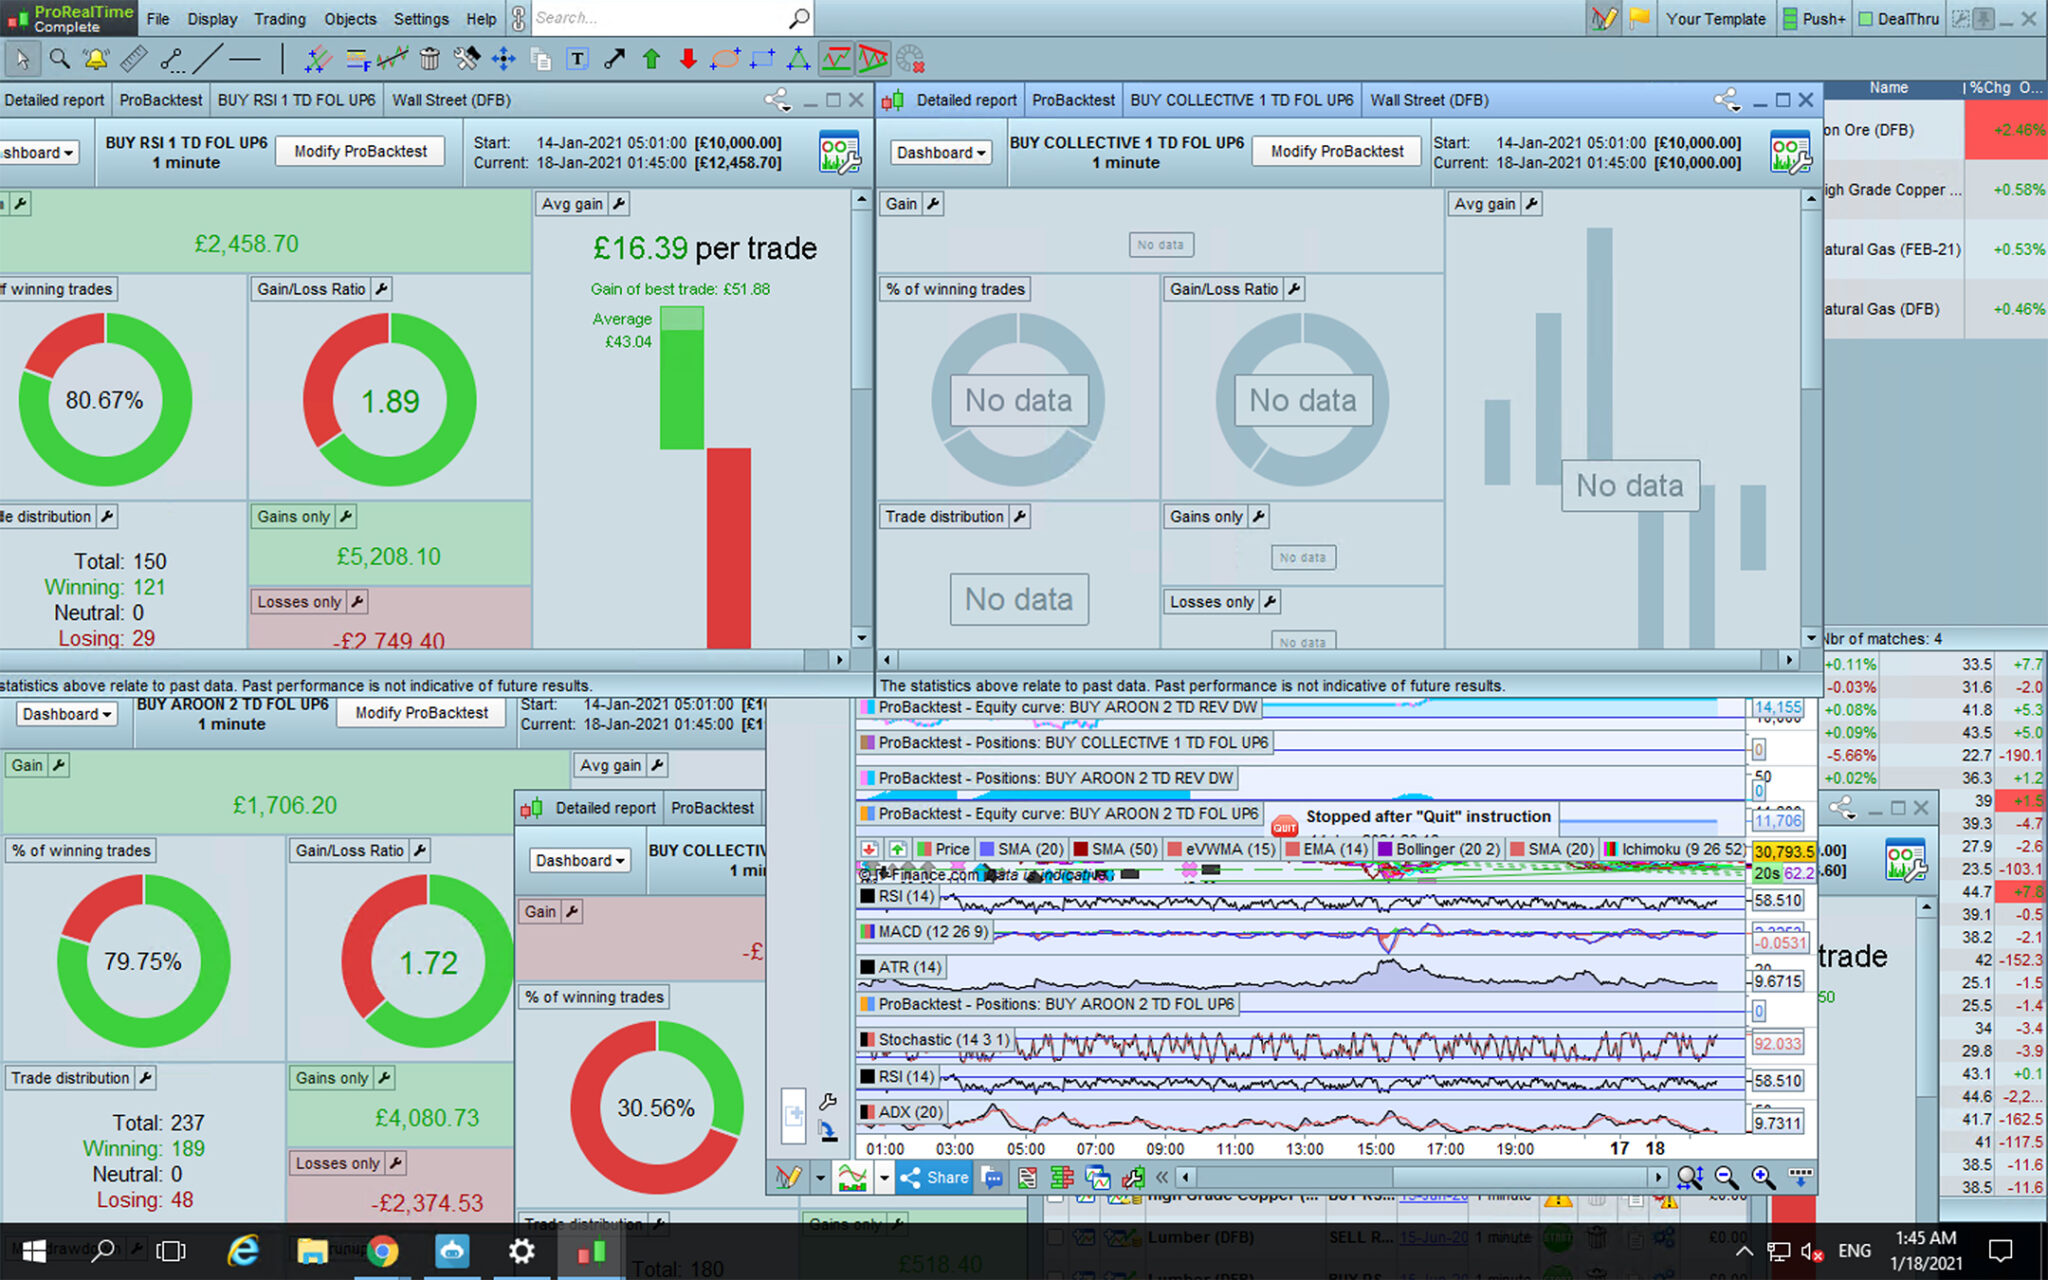Viewport: 2048px width, 1280px height.
Task: Click Modify ProBacktest for BUY RSI 1
Action: (x=360, y=151)
